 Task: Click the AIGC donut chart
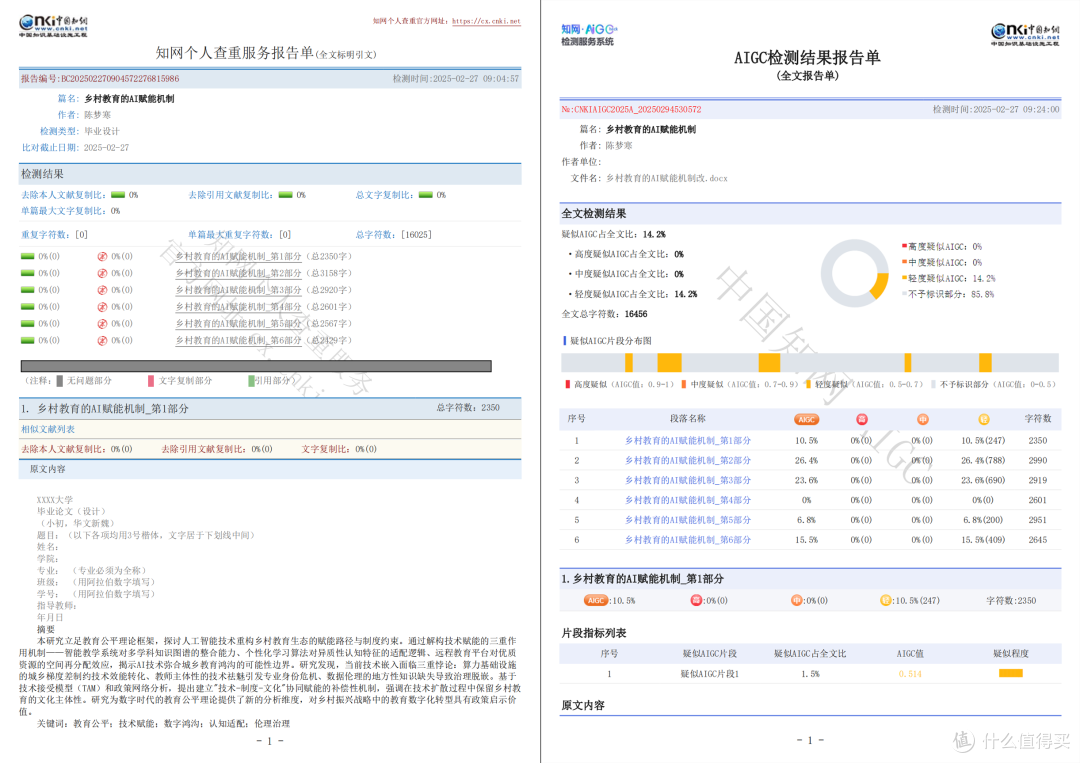pos(854,273)
